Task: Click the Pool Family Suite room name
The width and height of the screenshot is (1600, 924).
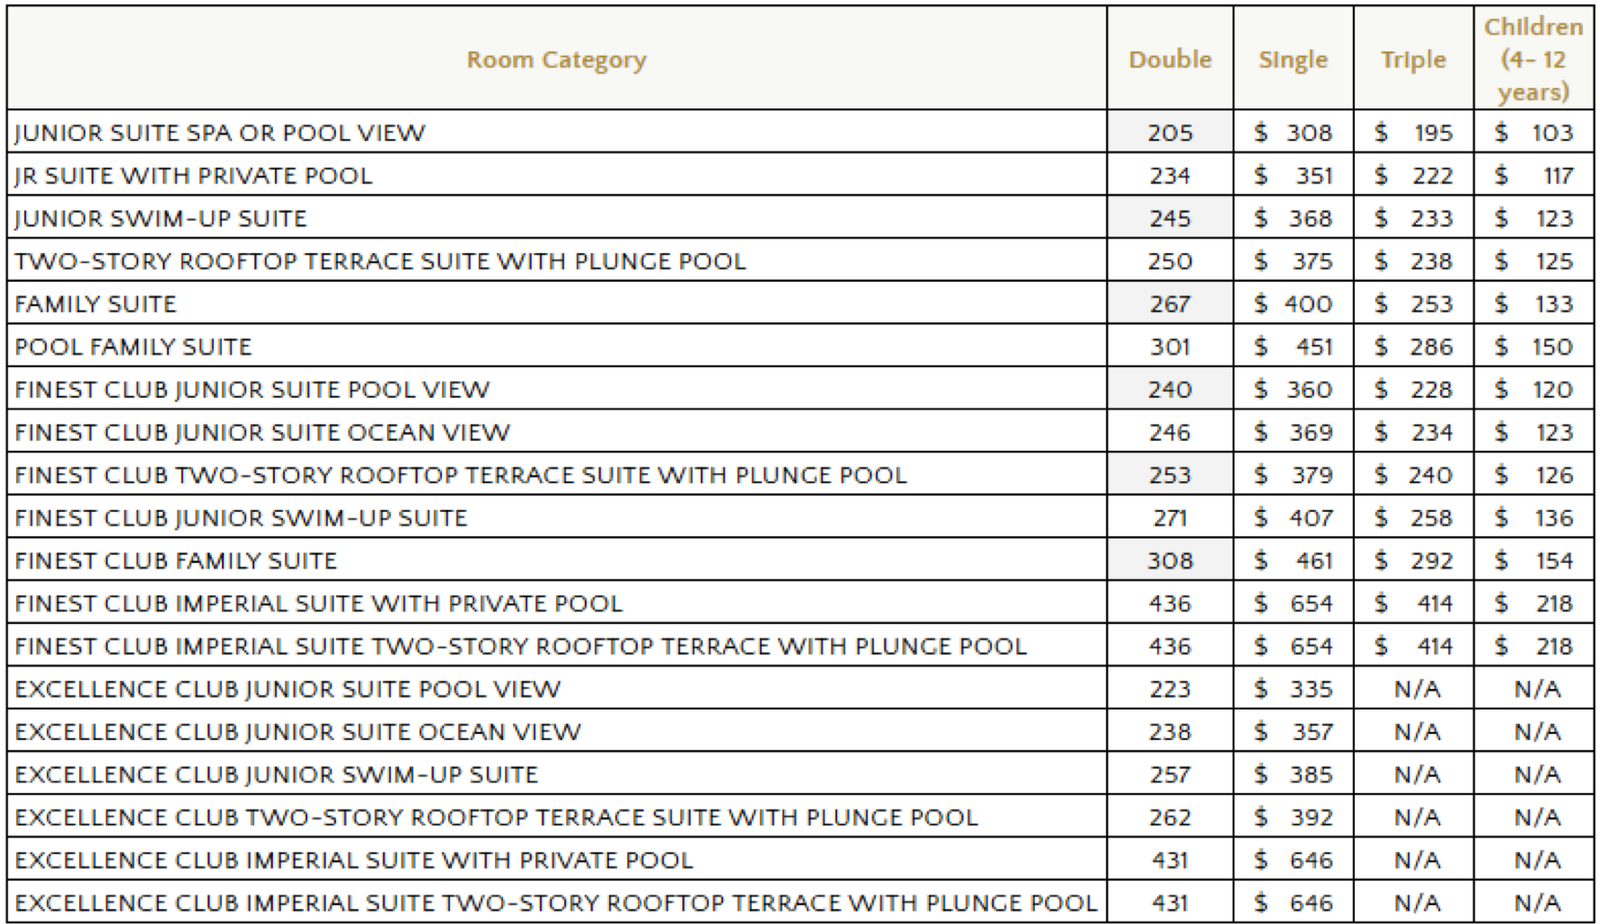Action: click(x=133, y=347)
